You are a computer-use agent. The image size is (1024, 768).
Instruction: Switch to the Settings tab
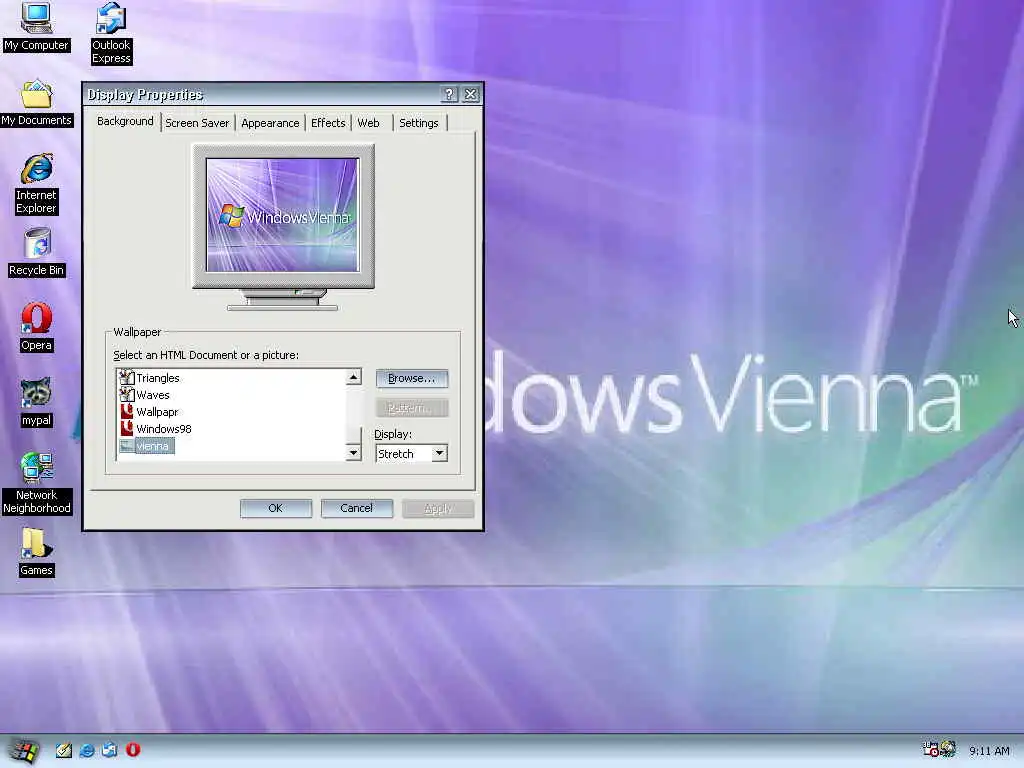point(419,123)
